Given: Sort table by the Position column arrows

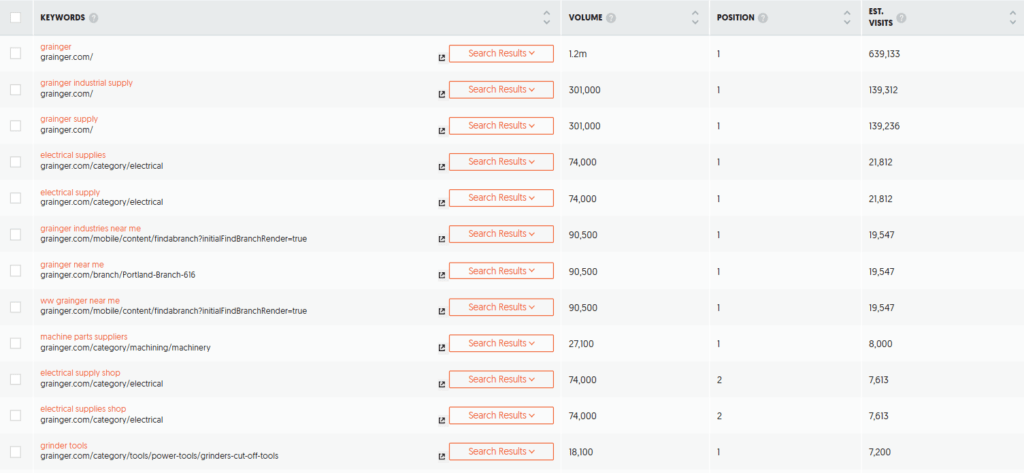Looking at the screenshot, I should [847, 18].
